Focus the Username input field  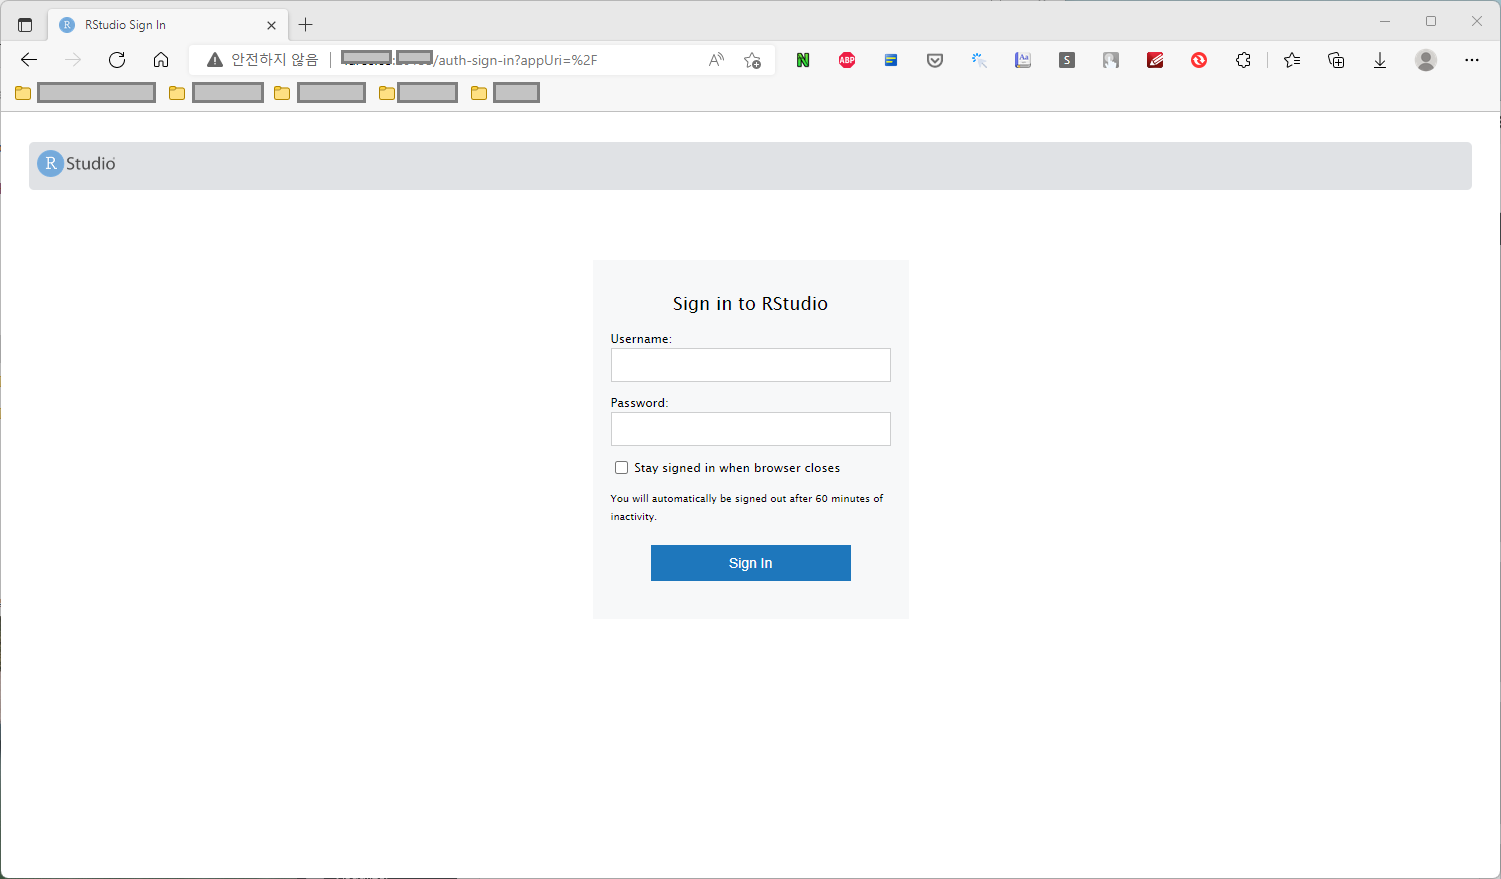[751, 365]
